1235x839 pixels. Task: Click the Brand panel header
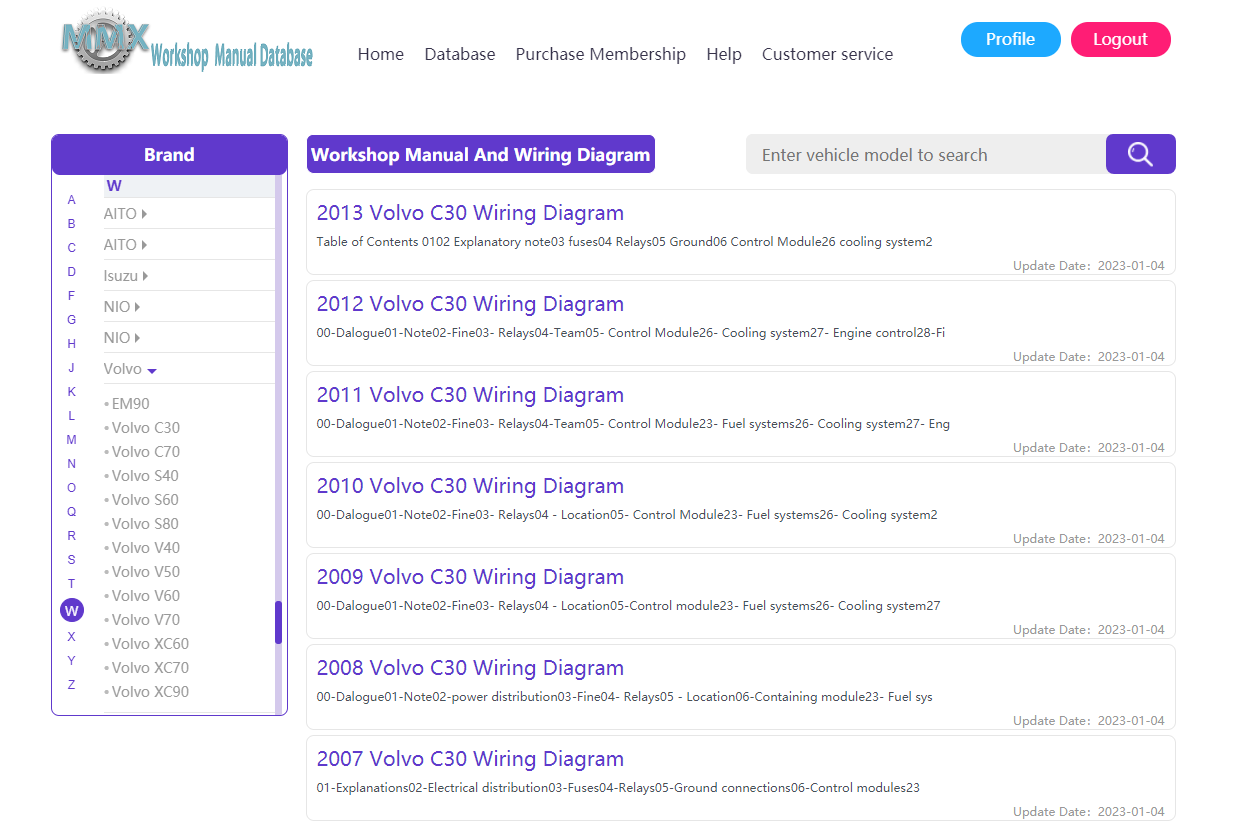pyautogui.click(x=169, y=154)
